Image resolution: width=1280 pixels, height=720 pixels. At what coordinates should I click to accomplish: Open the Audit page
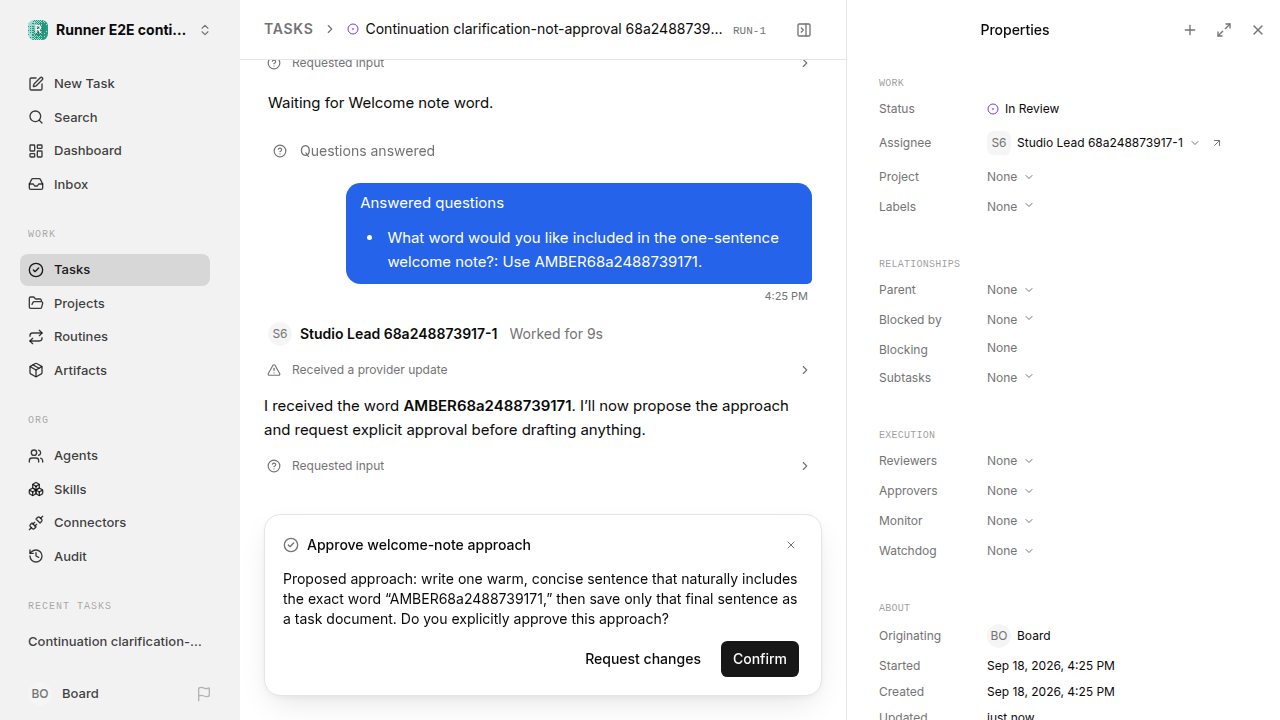pos(115,556)
